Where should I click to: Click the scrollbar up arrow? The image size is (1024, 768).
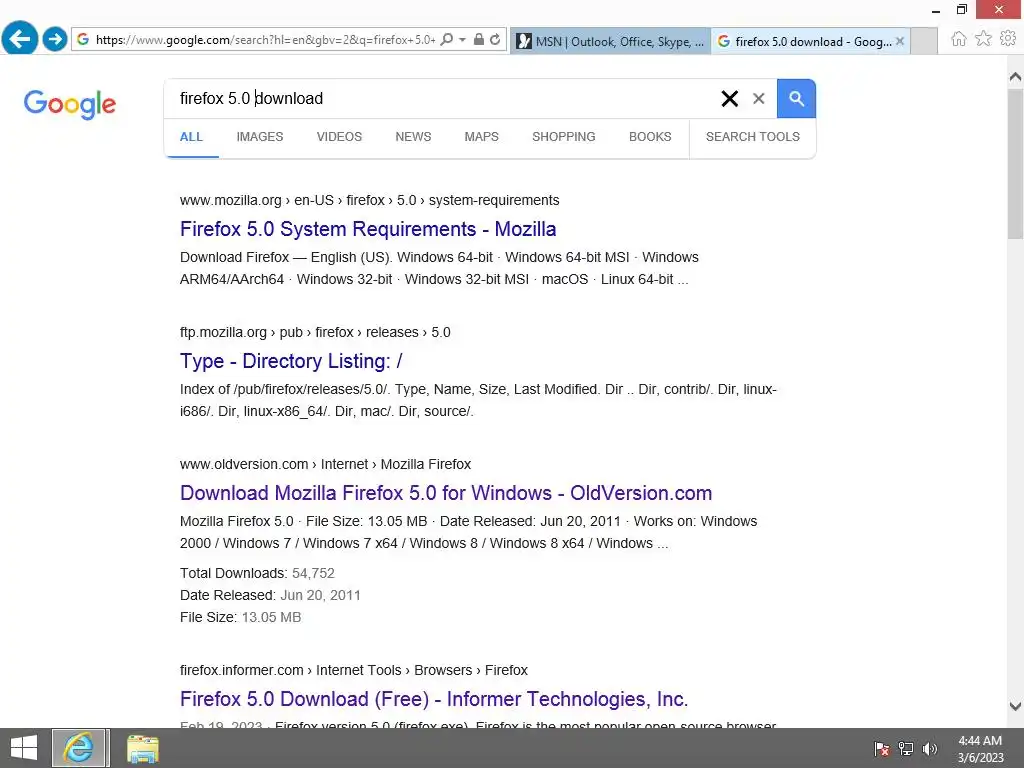[1016, 77]
